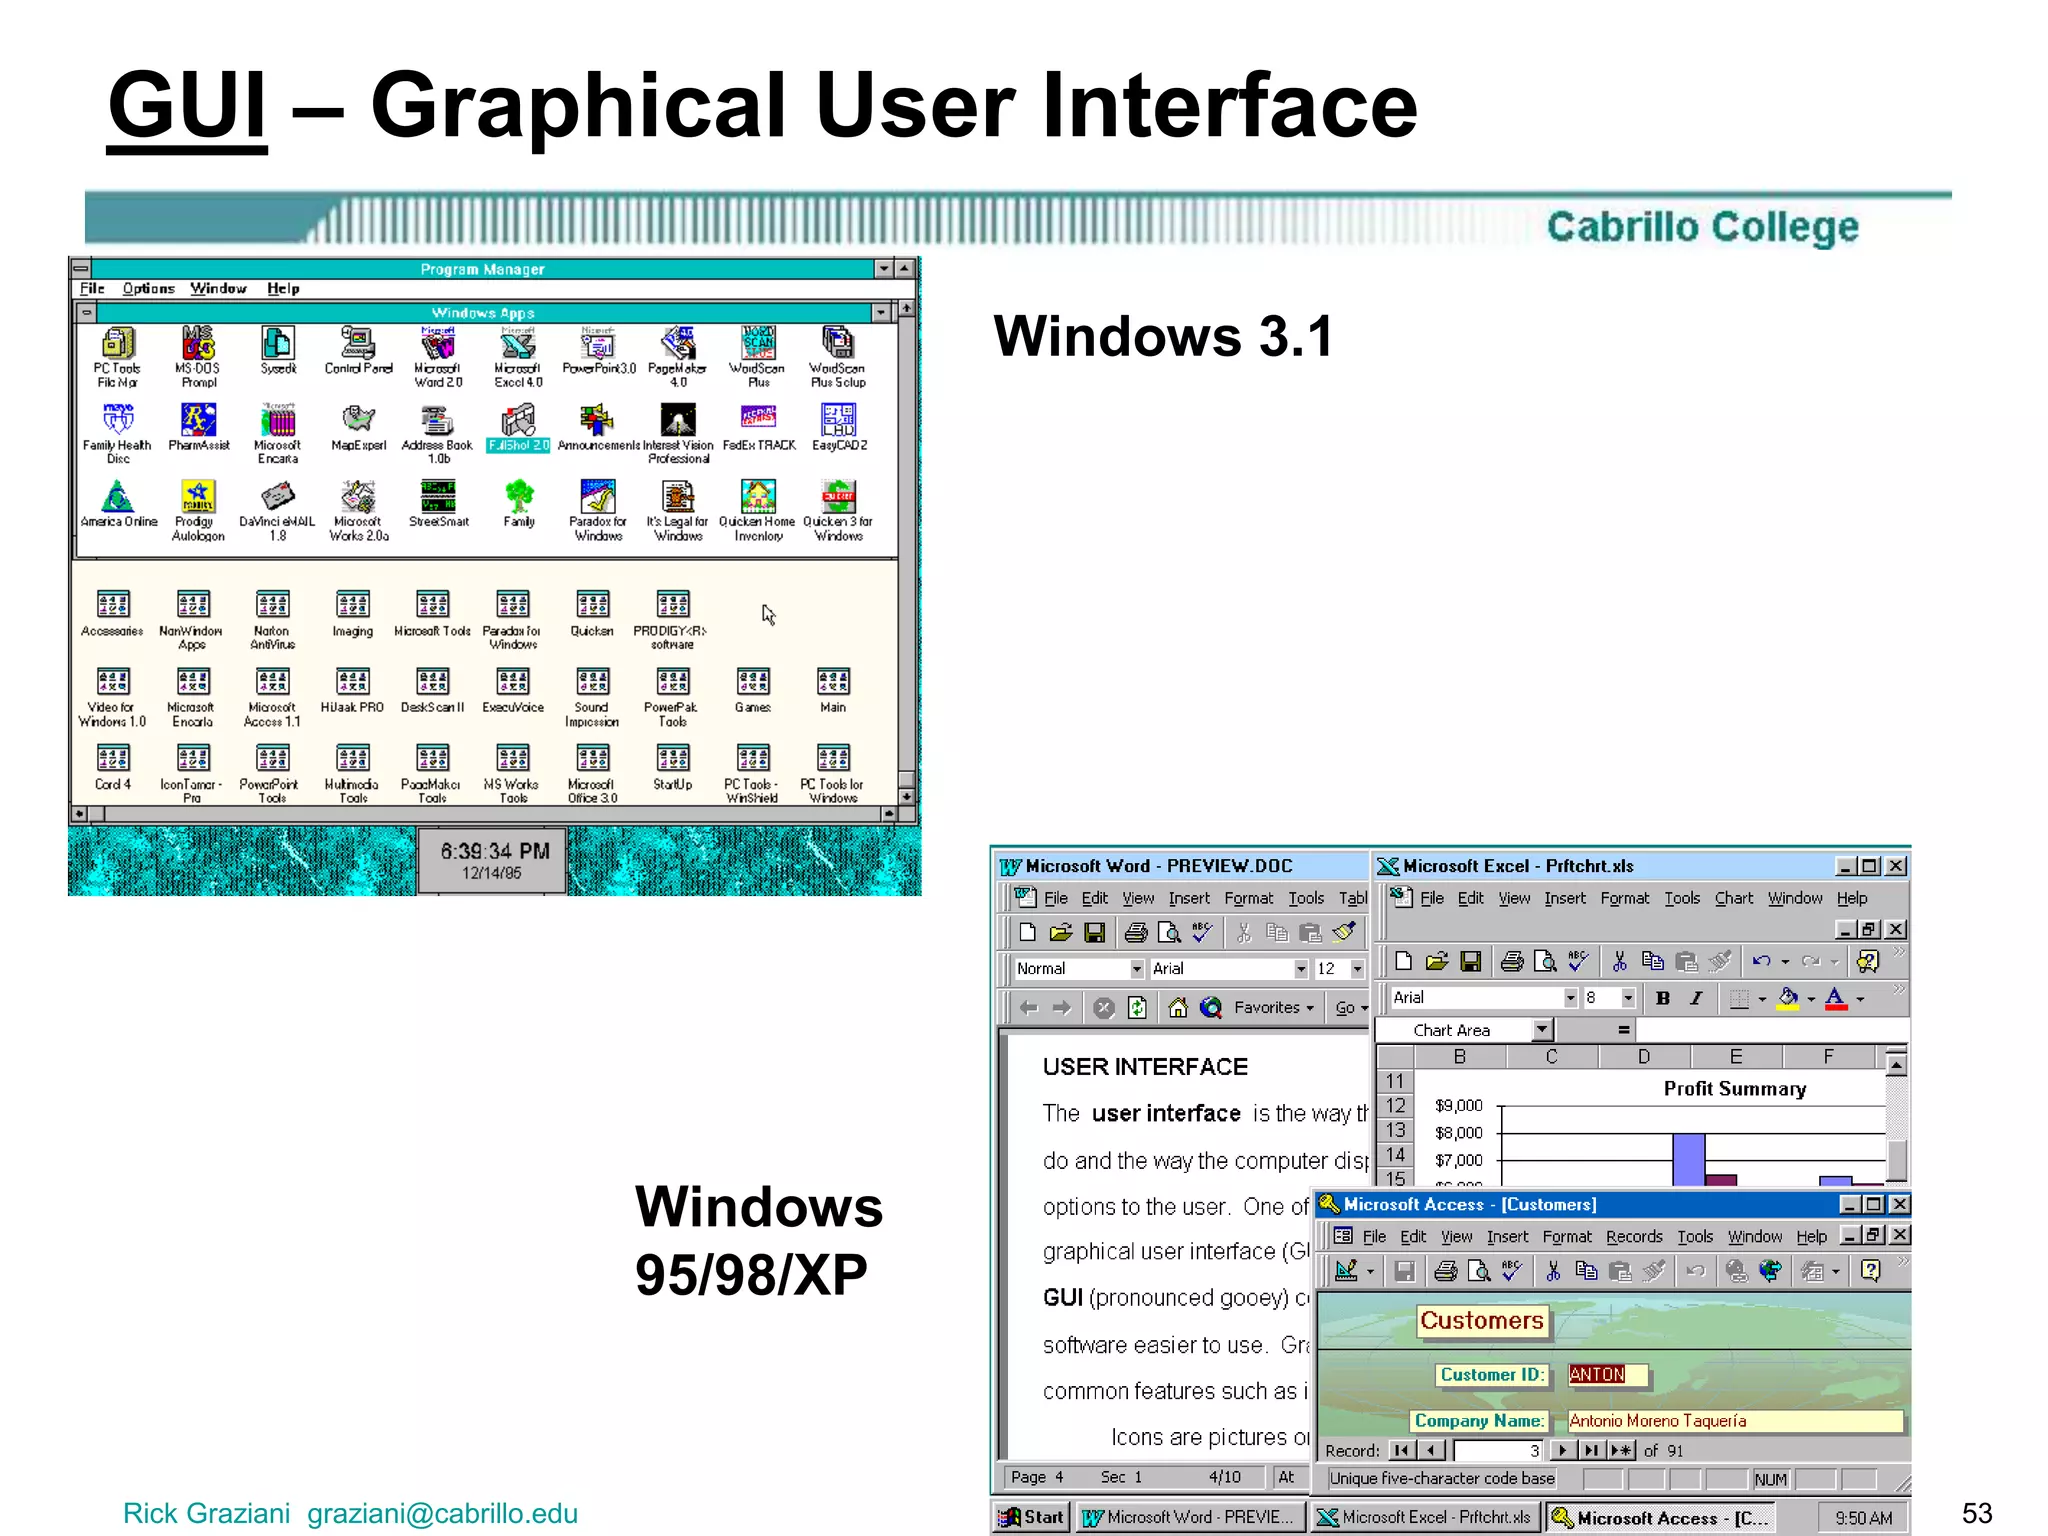
Task: Open Word Insert menu
Action: click(x=1189, y=899)
